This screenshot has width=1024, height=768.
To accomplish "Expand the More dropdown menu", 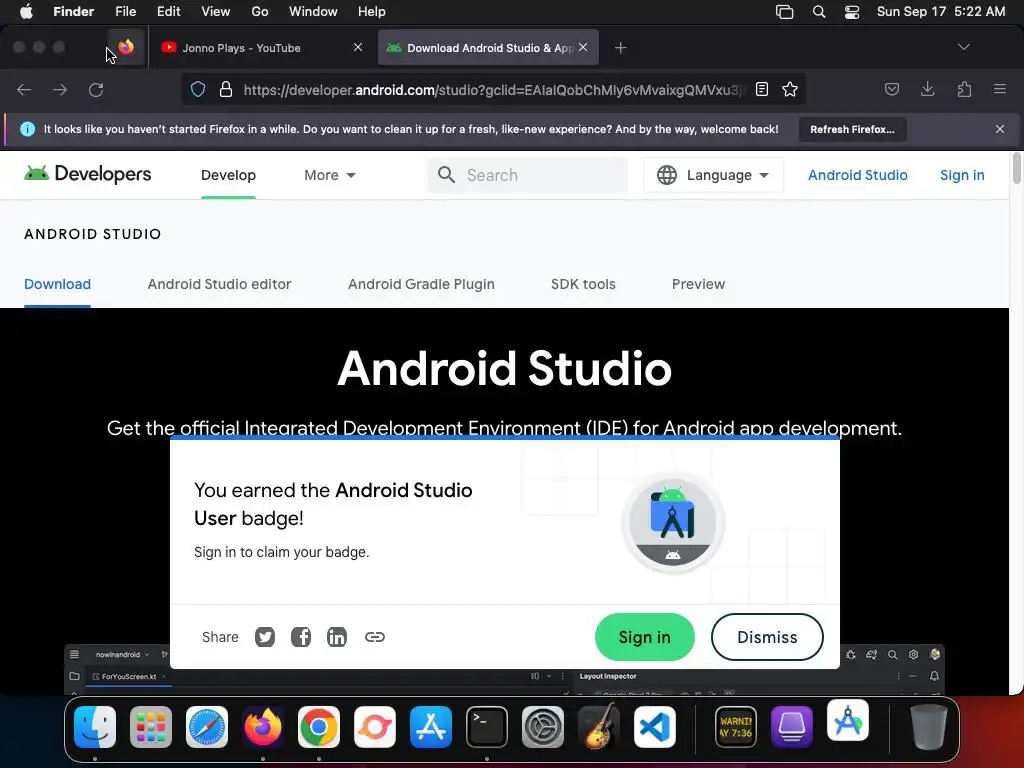I will [x=330, y=175].
